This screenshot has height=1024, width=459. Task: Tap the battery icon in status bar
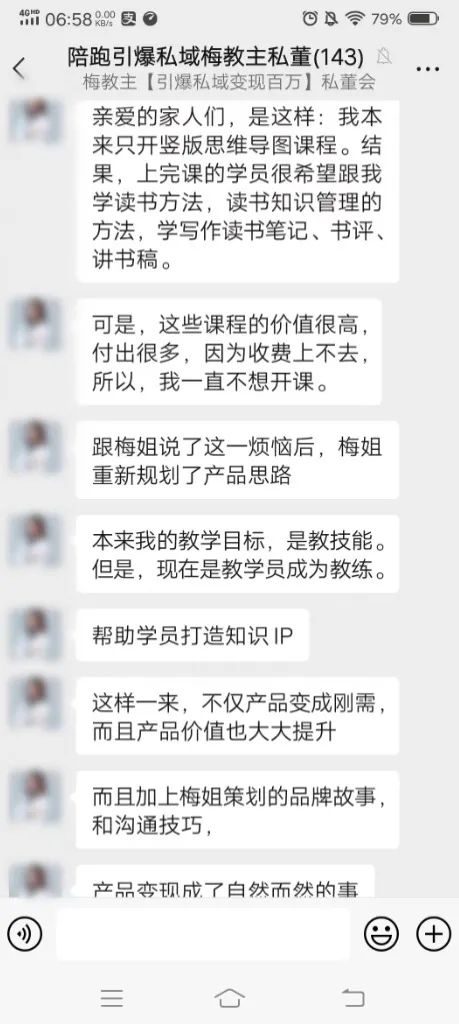tap(424, 19)
